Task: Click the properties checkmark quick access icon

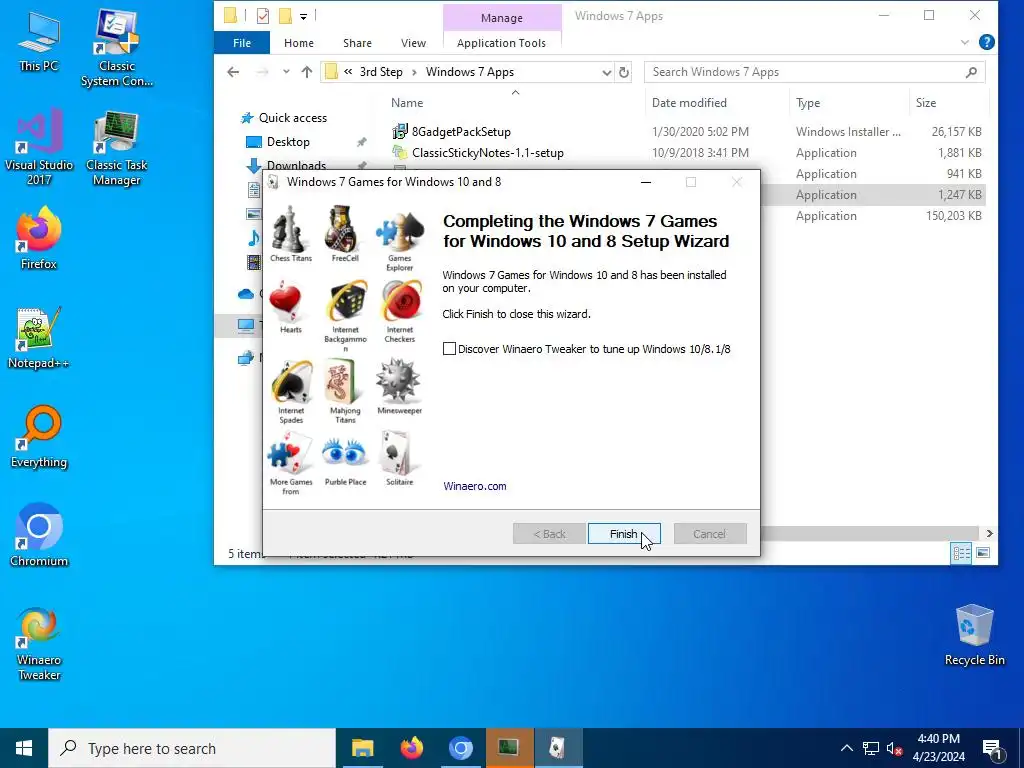Action: (x=263, y=16)
